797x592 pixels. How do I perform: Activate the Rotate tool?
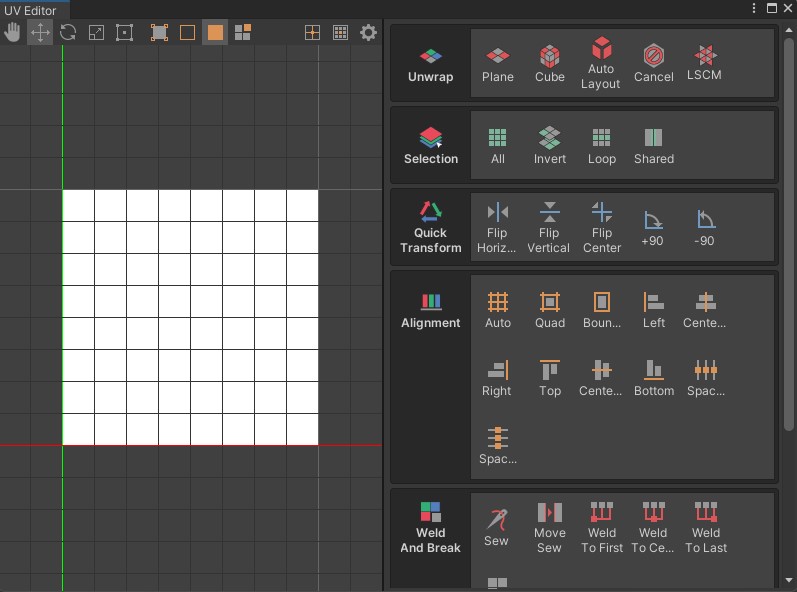coord(68,33)
